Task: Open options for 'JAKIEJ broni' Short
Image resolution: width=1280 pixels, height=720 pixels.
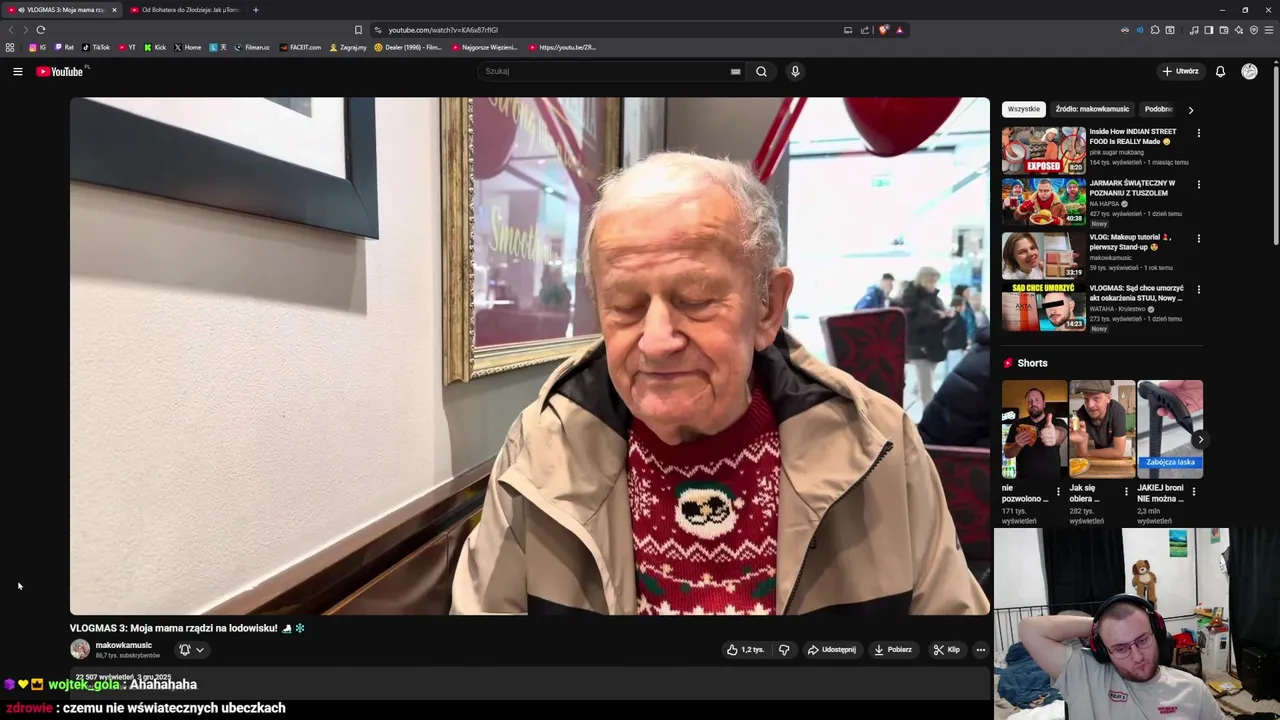Action: (1194, 491)
